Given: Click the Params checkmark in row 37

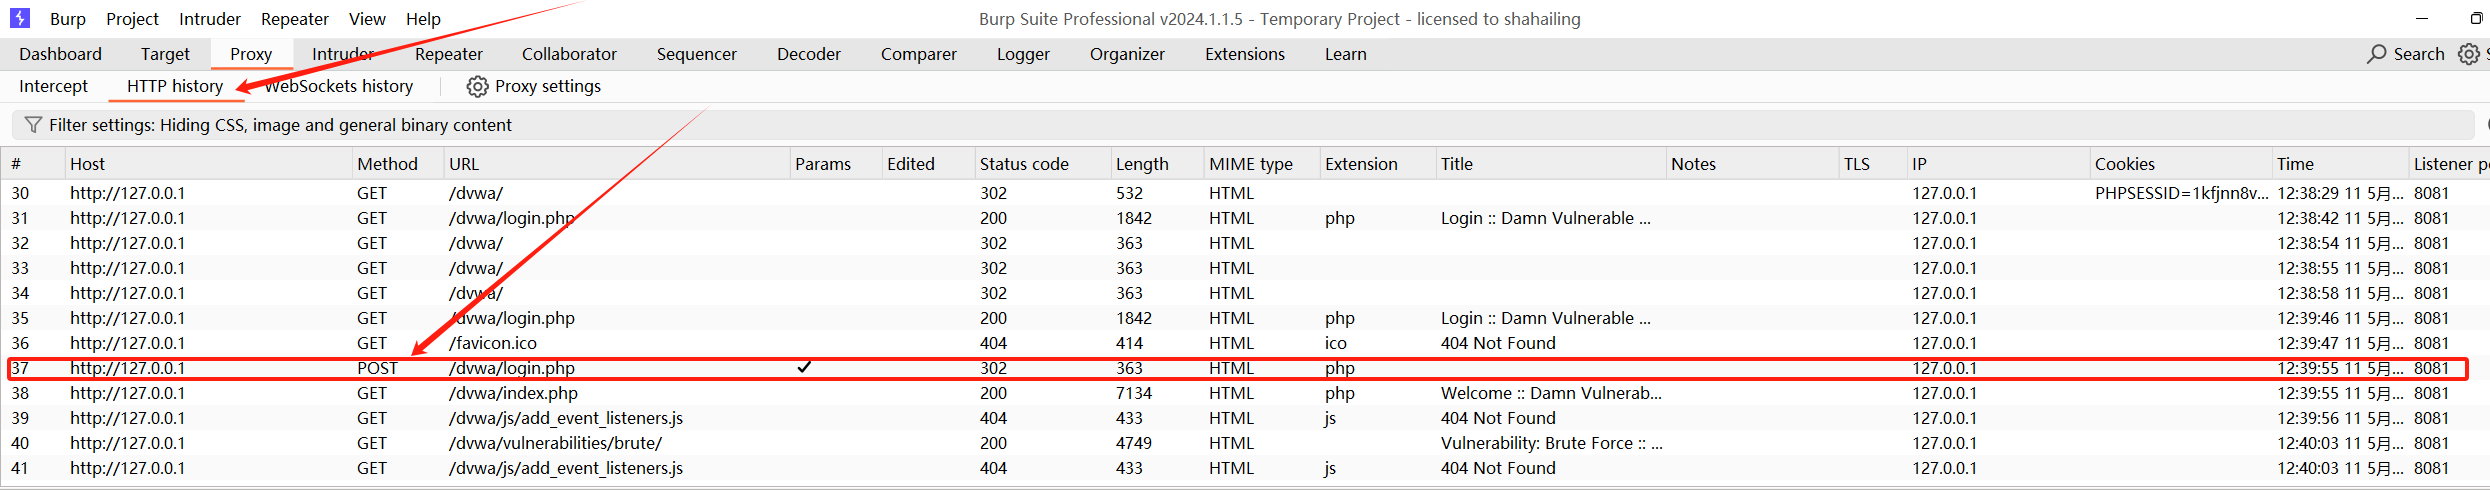Looking at the screenshot, I should tap(804, 367).
